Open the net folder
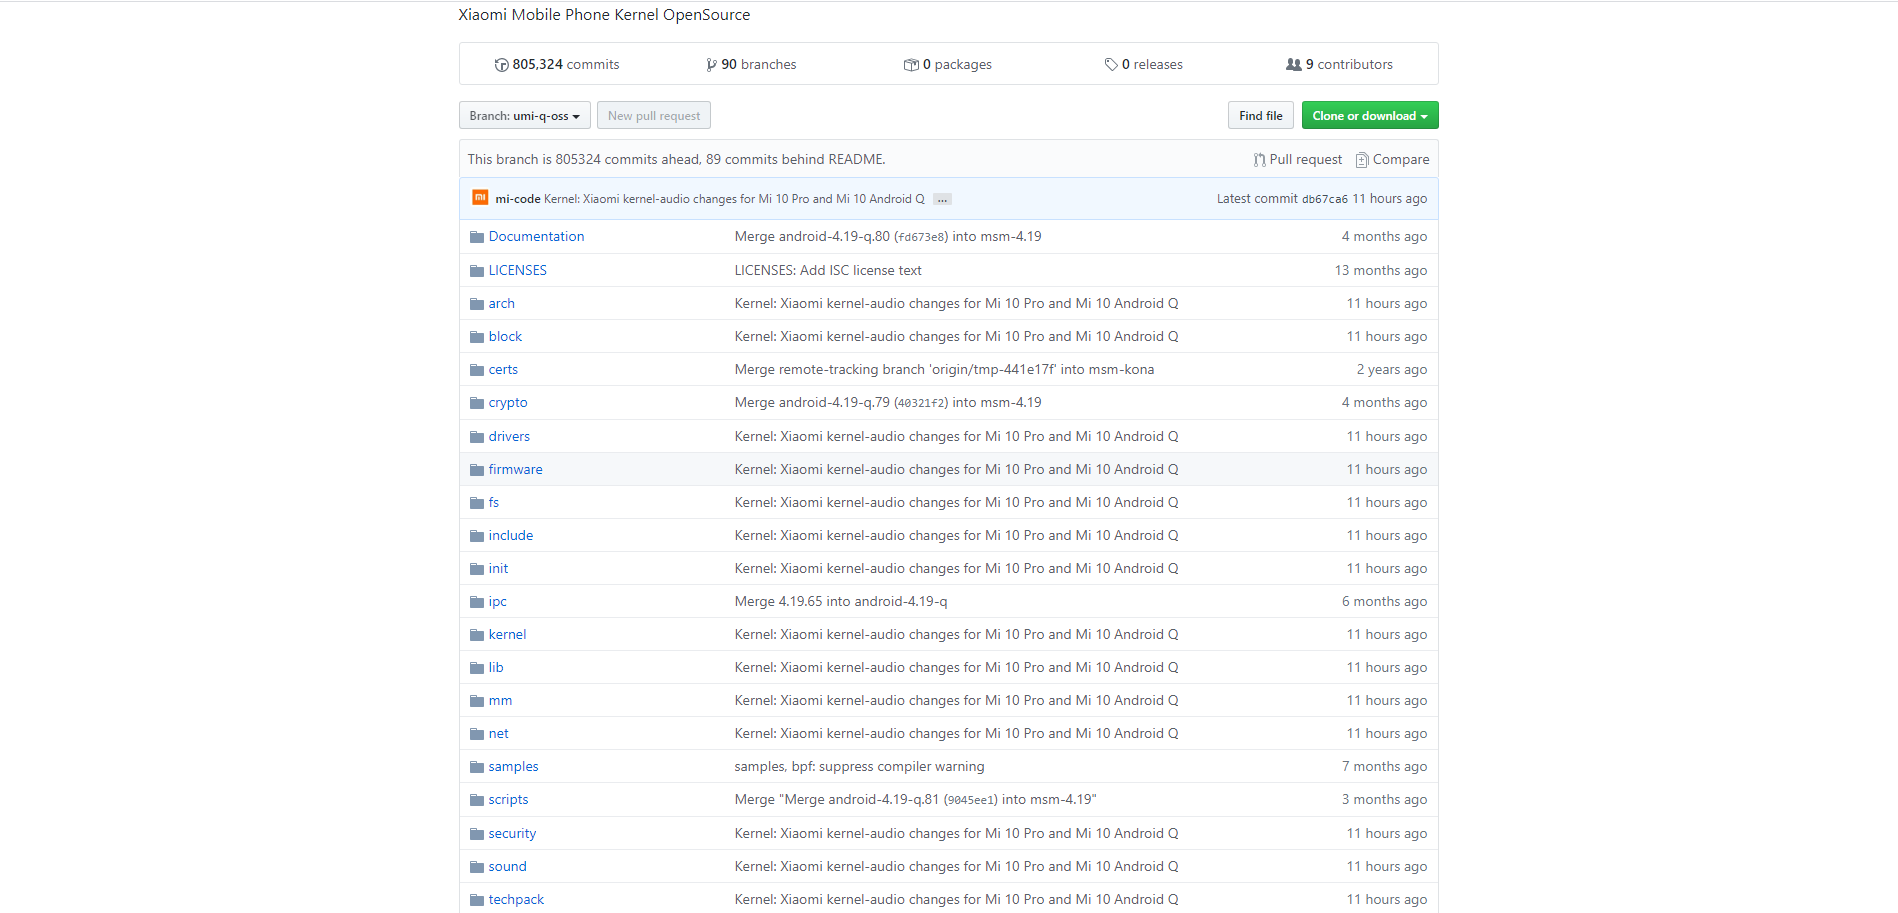The height and width of the screenshot is (913, 1898). (498, 734)
